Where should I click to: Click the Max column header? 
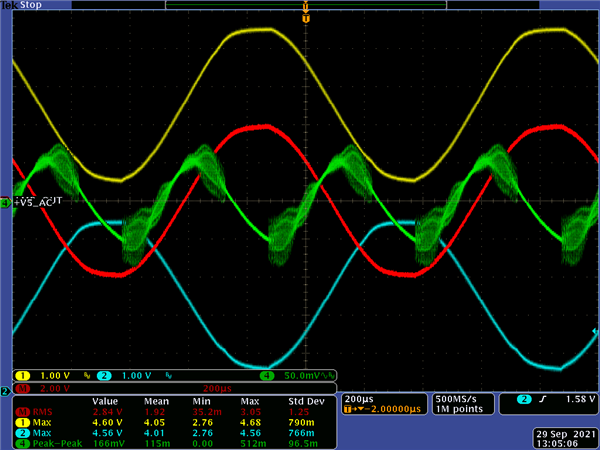point(249,401)
